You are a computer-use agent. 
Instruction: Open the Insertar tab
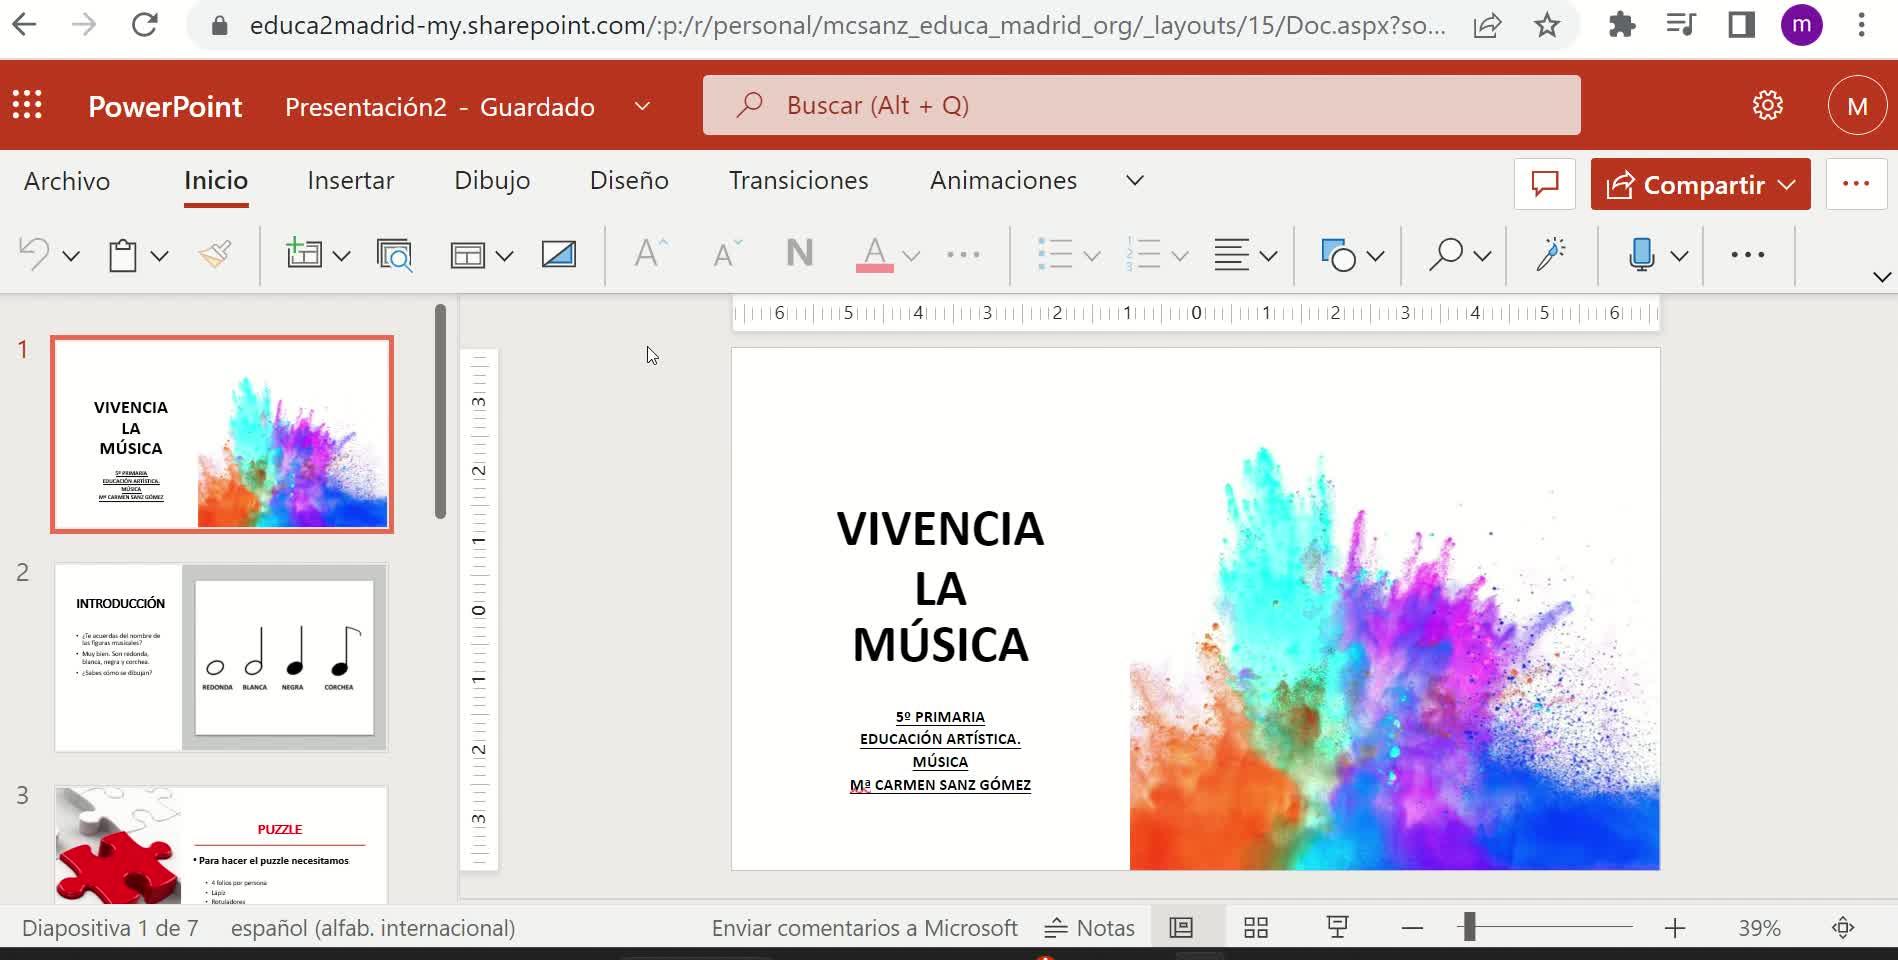[350, 180]
